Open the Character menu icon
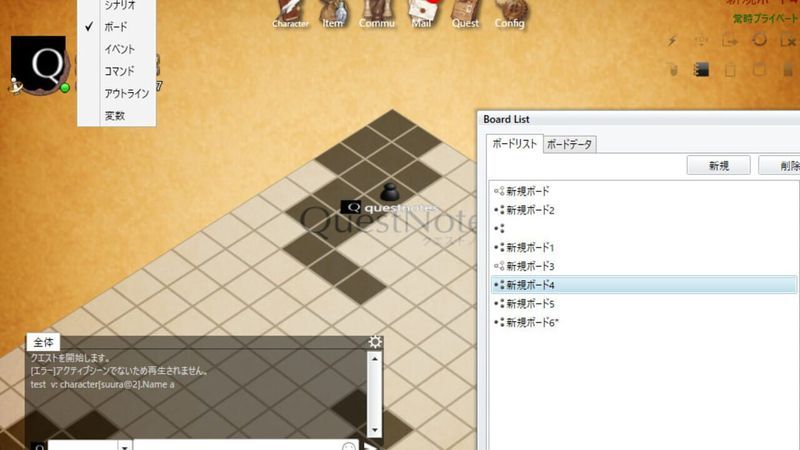Viewport: 800px width, 450px height. click(290, 14)
